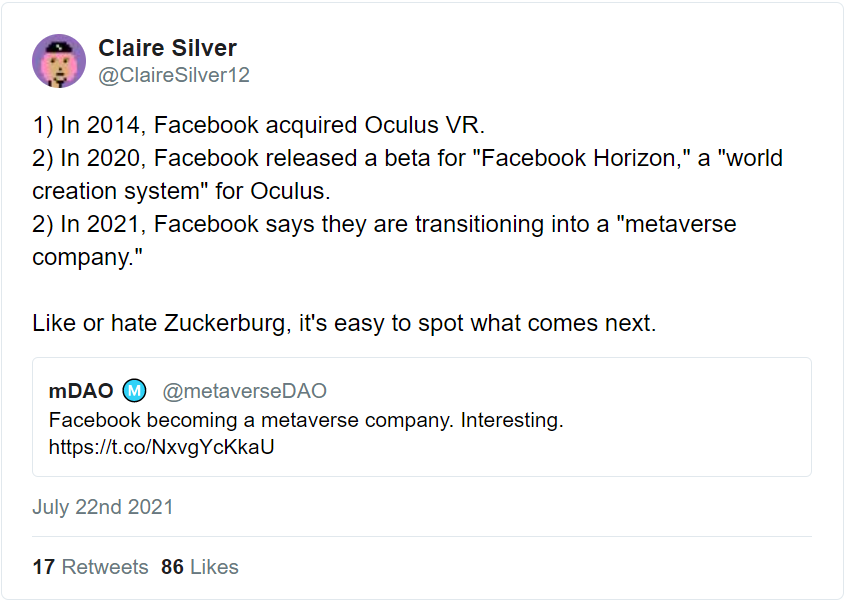Image resolution: width=851 pixels, height=607 pixels.
Task: Visit the @metaverseDAO handle
Action: tap(244, 391)
